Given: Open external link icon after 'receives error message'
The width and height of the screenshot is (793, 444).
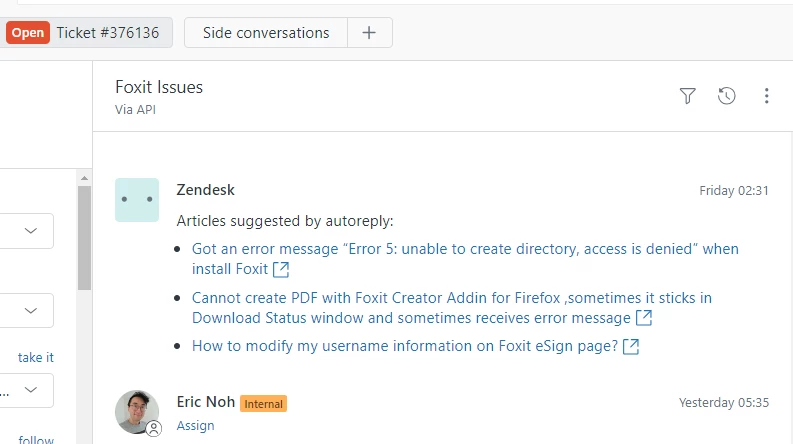Looking at the screenshot, I should click(645, 318).
